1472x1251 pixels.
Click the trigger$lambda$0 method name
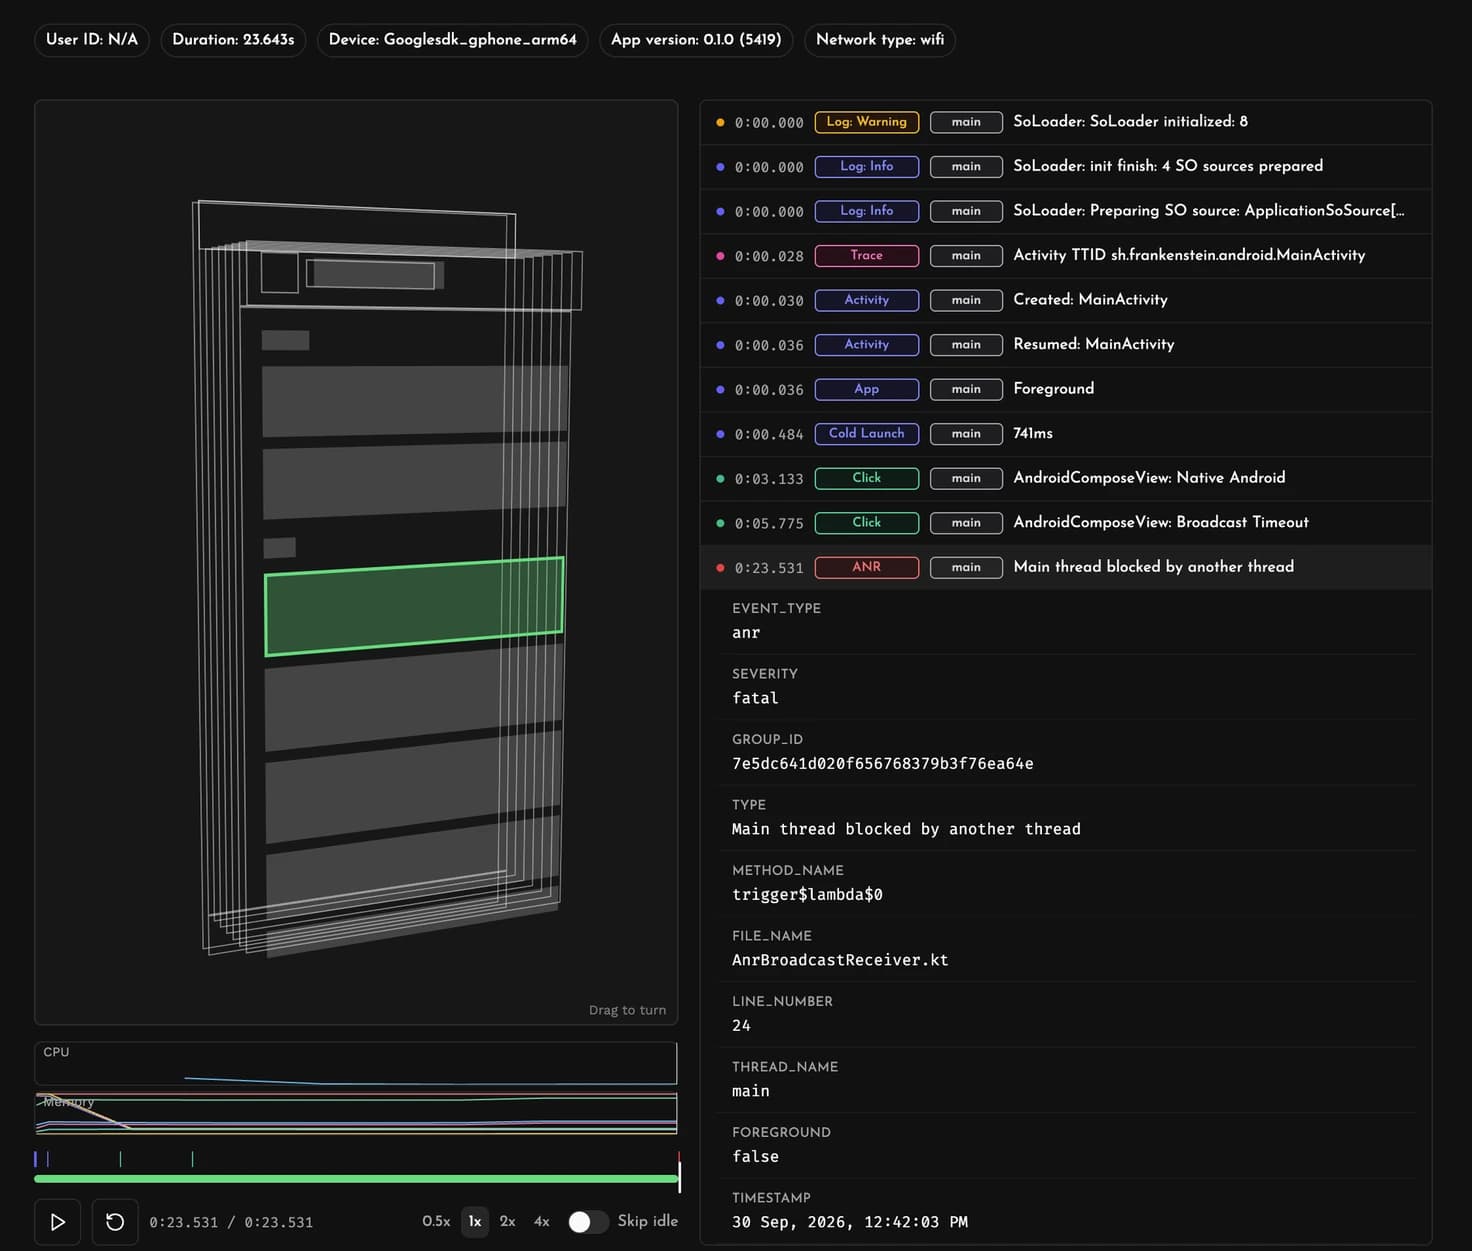(807, 895)
